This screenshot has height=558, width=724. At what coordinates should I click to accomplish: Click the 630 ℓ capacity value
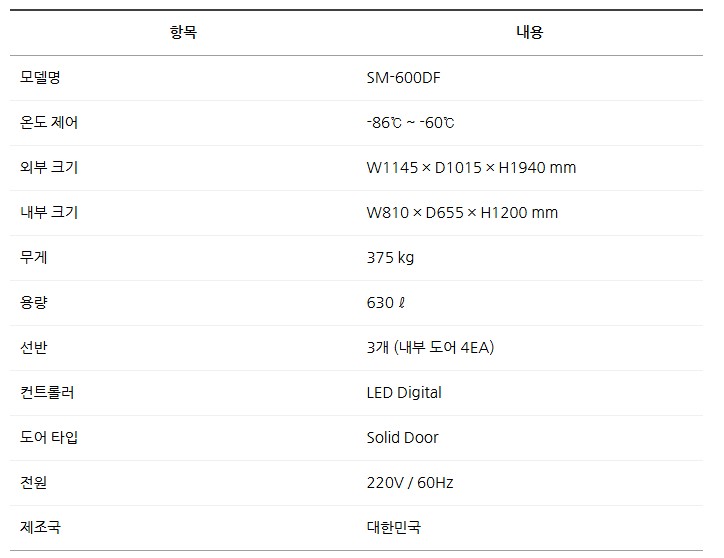click(386, 302)
